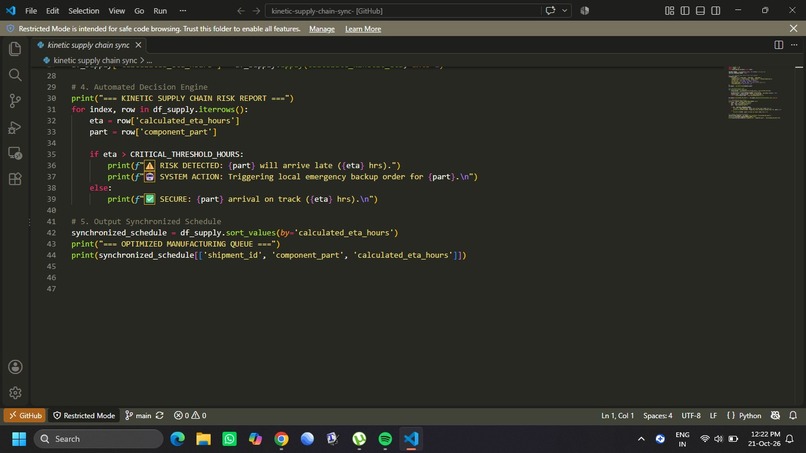Go forward with the right arrow
Viewport: 806px width, 453px height.
pyautogui.click(x=256, y=11)
